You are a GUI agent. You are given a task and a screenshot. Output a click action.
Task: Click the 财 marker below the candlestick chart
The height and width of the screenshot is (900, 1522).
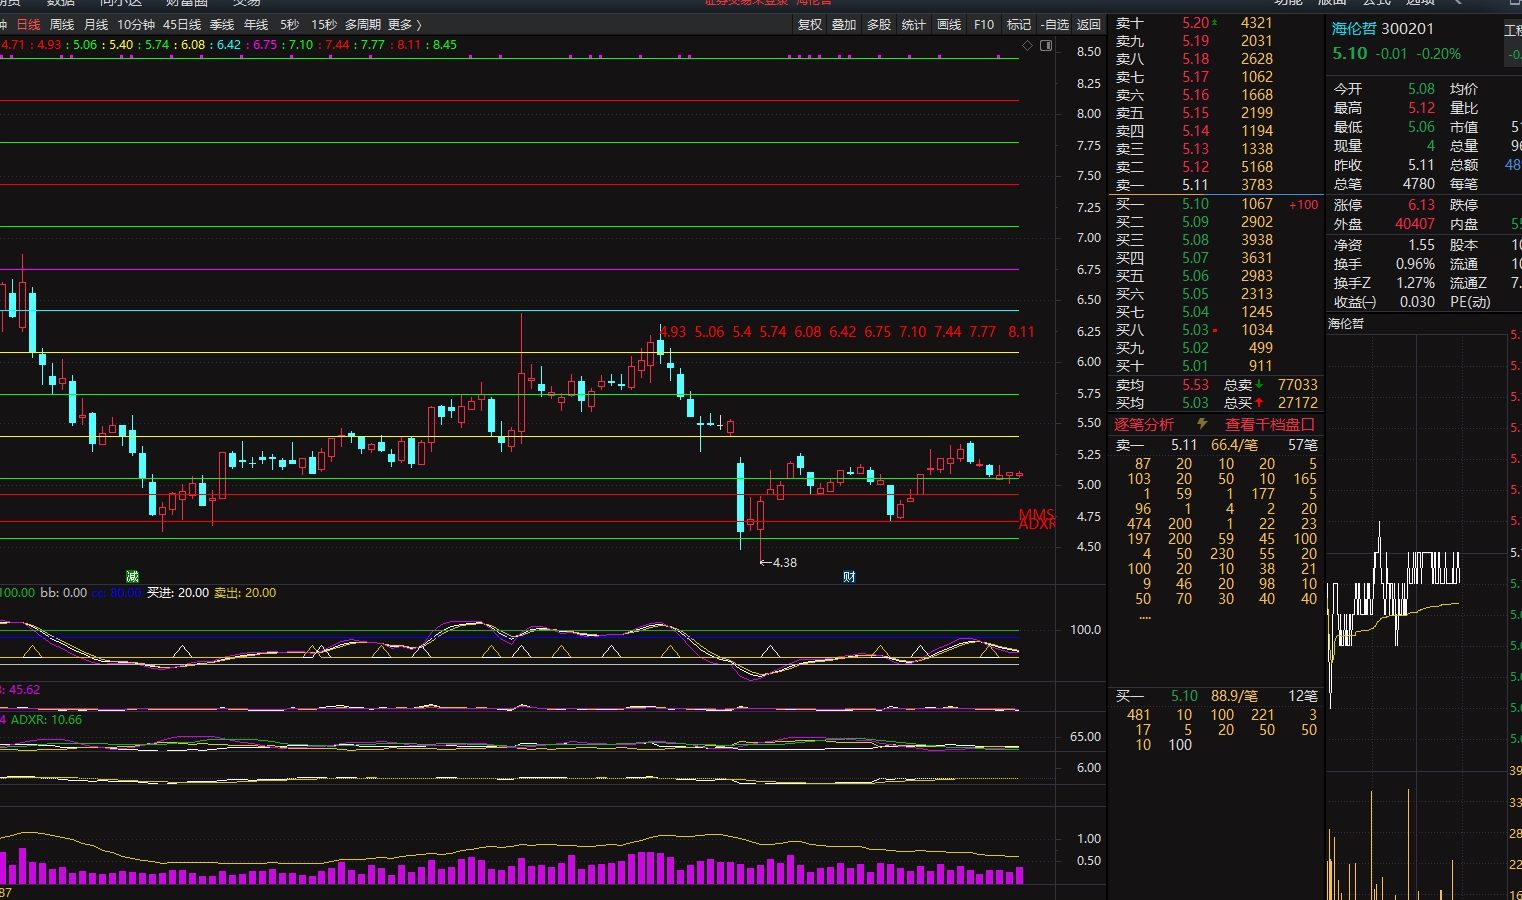coord(849,576)
